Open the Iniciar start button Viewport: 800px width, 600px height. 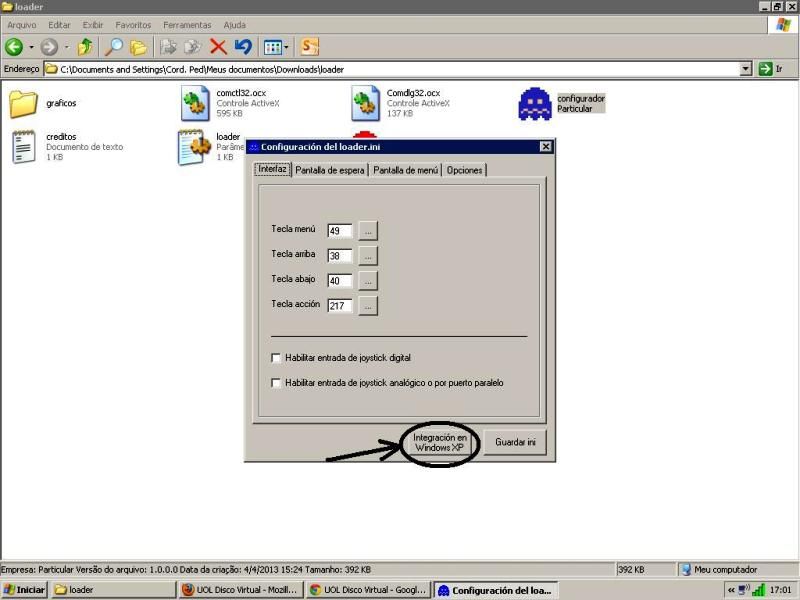[24, 590]
